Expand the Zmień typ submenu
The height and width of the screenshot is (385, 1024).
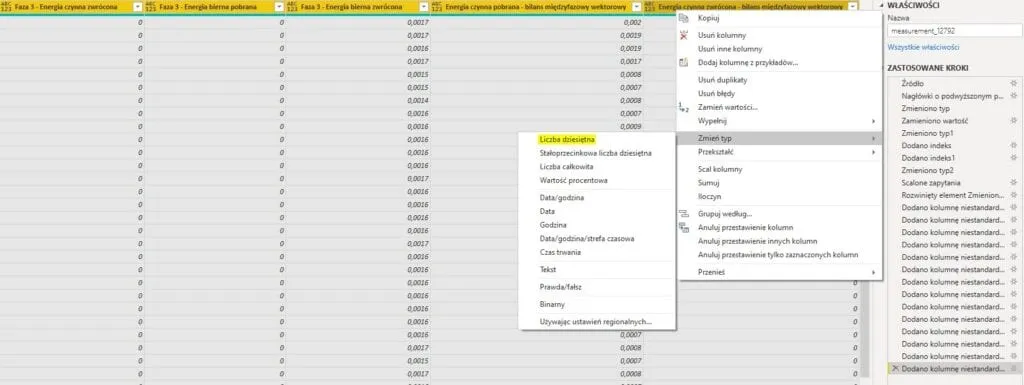tap(778, 138)
